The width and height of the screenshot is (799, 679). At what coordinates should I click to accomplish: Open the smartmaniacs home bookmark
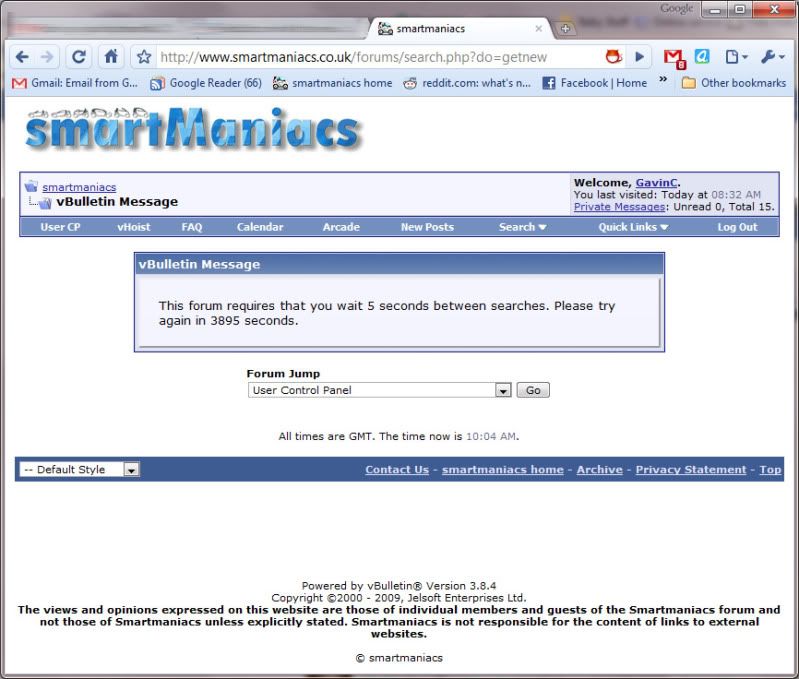coord(332,83)
